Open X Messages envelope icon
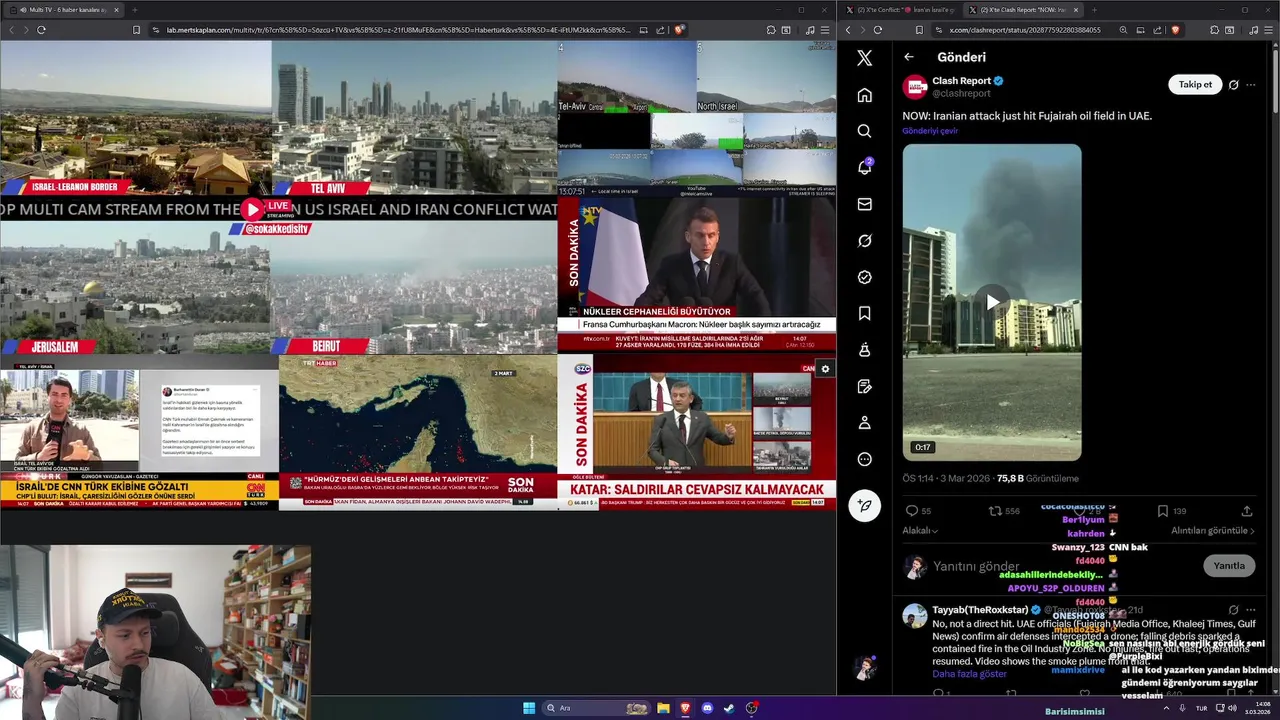The width and height of the screenshot is (1280, 720). tap(864, 204)
